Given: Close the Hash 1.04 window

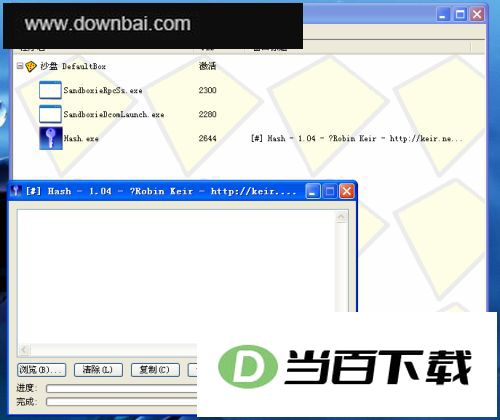Looking at the screenshot, I should click(347, 191).
